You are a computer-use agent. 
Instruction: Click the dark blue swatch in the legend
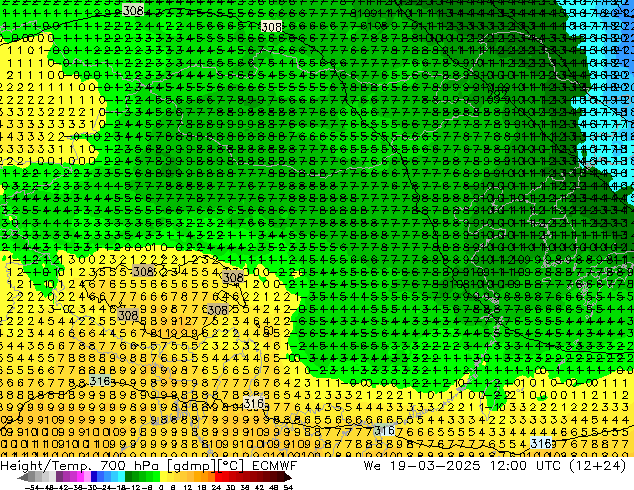94,476
